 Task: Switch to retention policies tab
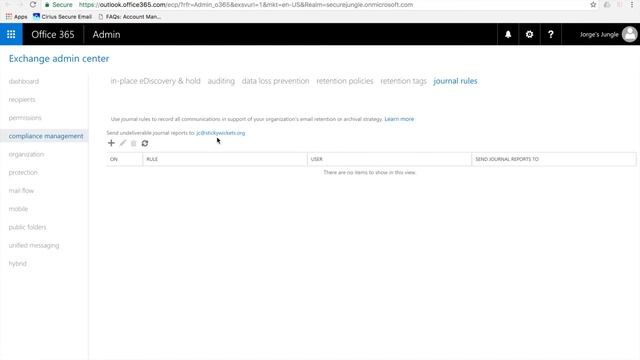click(x=344, y=81)
